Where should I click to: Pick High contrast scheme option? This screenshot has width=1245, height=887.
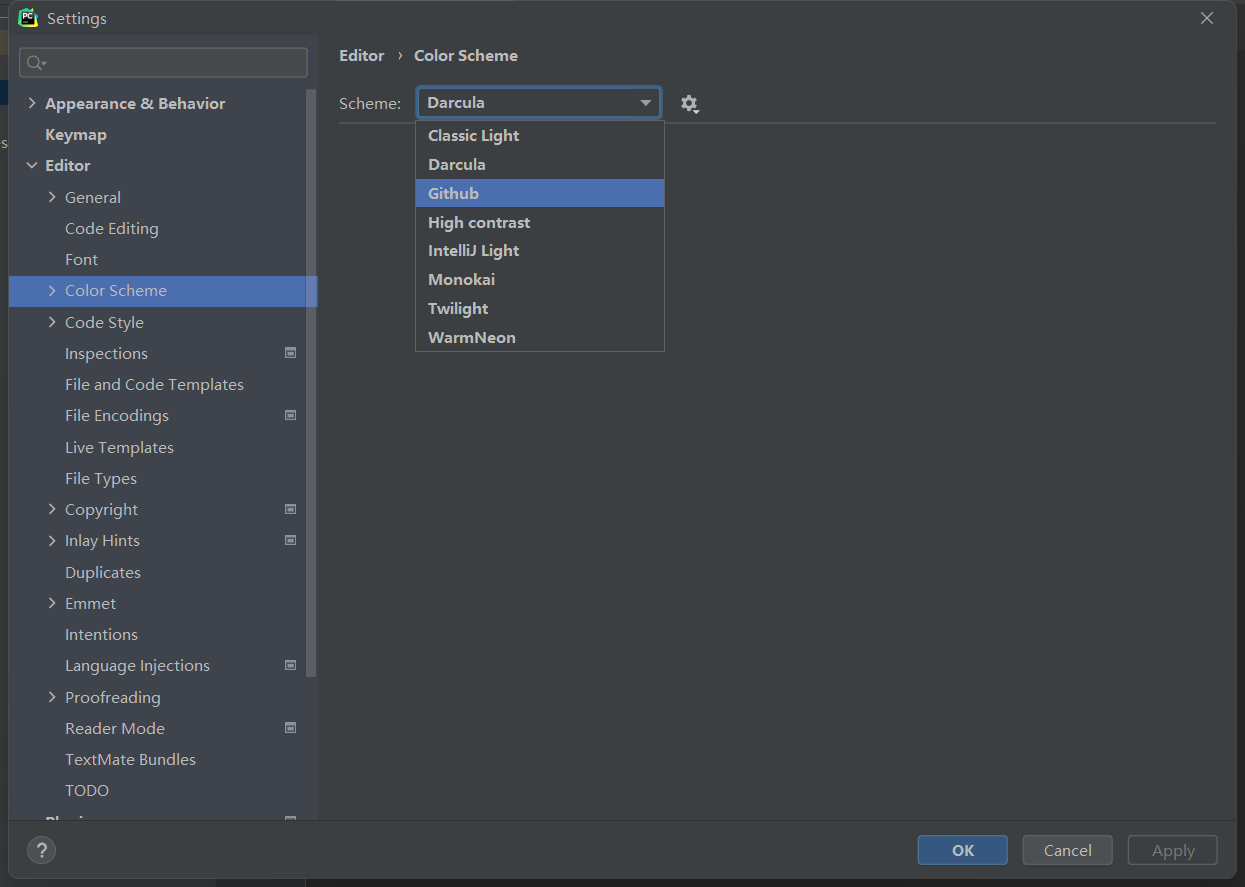coord(479,222)
